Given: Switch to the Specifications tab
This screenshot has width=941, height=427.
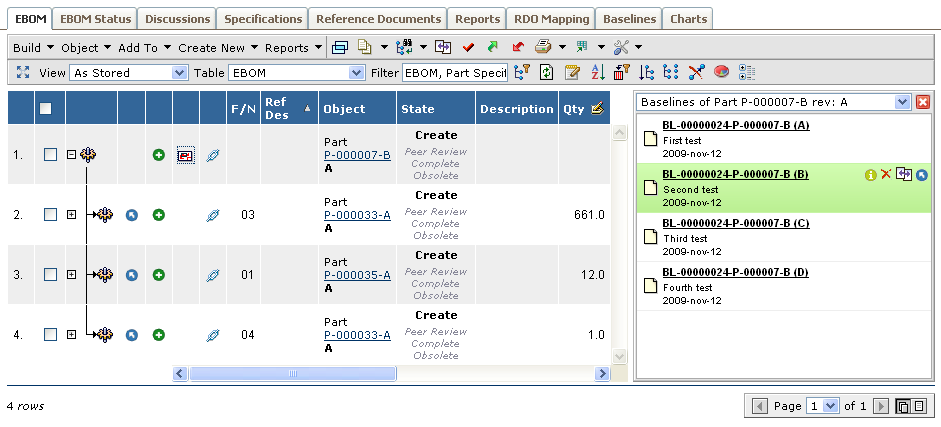Looking at the screenshot, I should (263, 19).
